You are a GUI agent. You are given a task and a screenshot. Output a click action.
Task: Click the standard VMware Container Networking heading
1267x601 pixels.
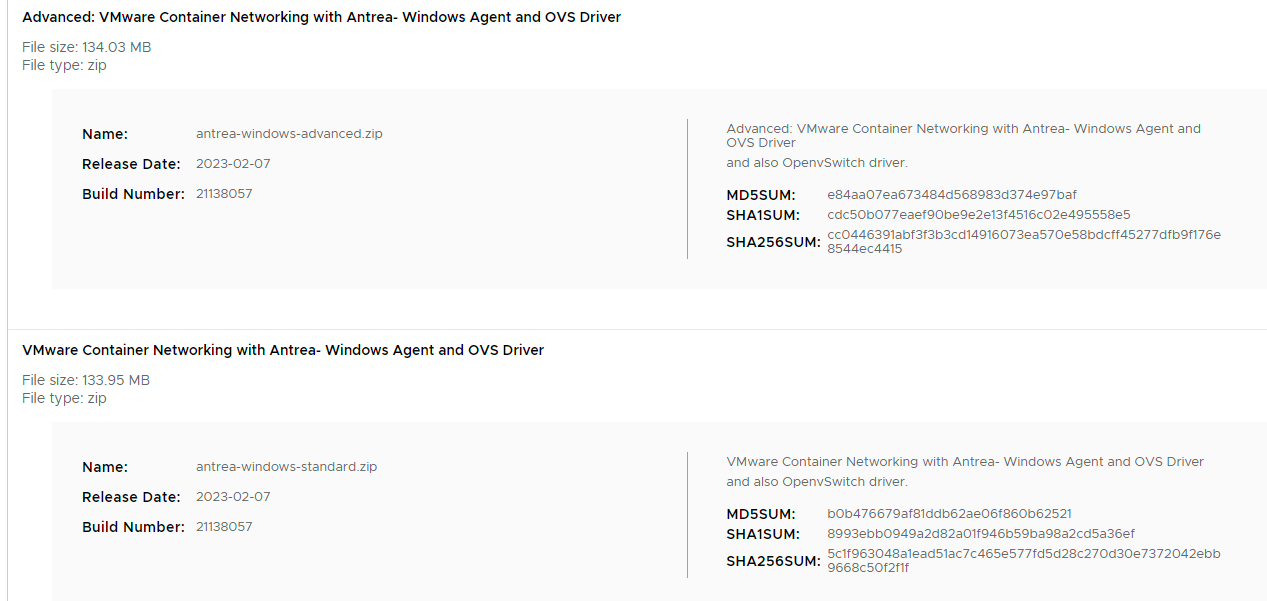pos(283,350)
